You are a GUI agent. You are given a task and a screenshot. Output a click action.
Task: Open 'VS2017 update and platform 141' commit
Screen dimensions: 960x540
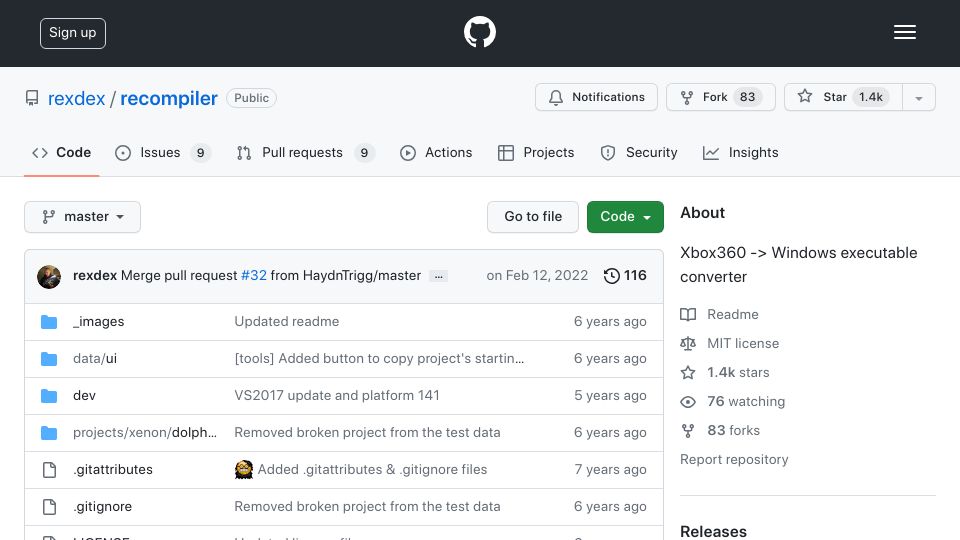tap(337, 396)
